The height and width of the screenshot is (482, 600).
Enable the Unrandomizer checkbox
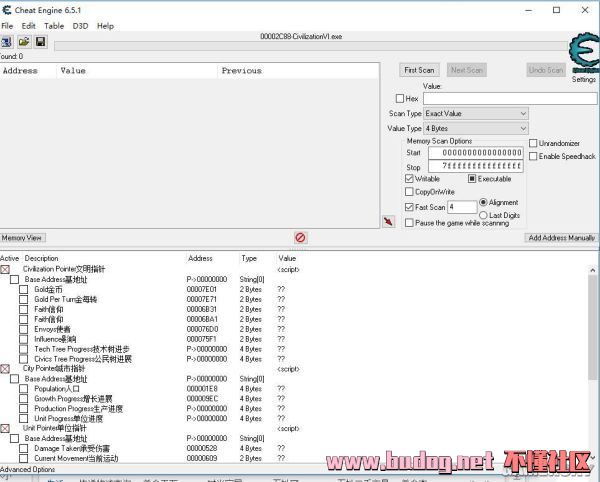(533, 143)
